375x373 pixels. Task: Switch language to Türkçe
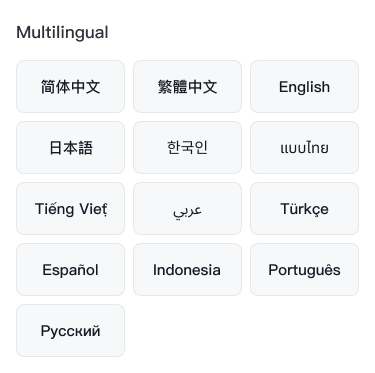[x=304, y=209]
